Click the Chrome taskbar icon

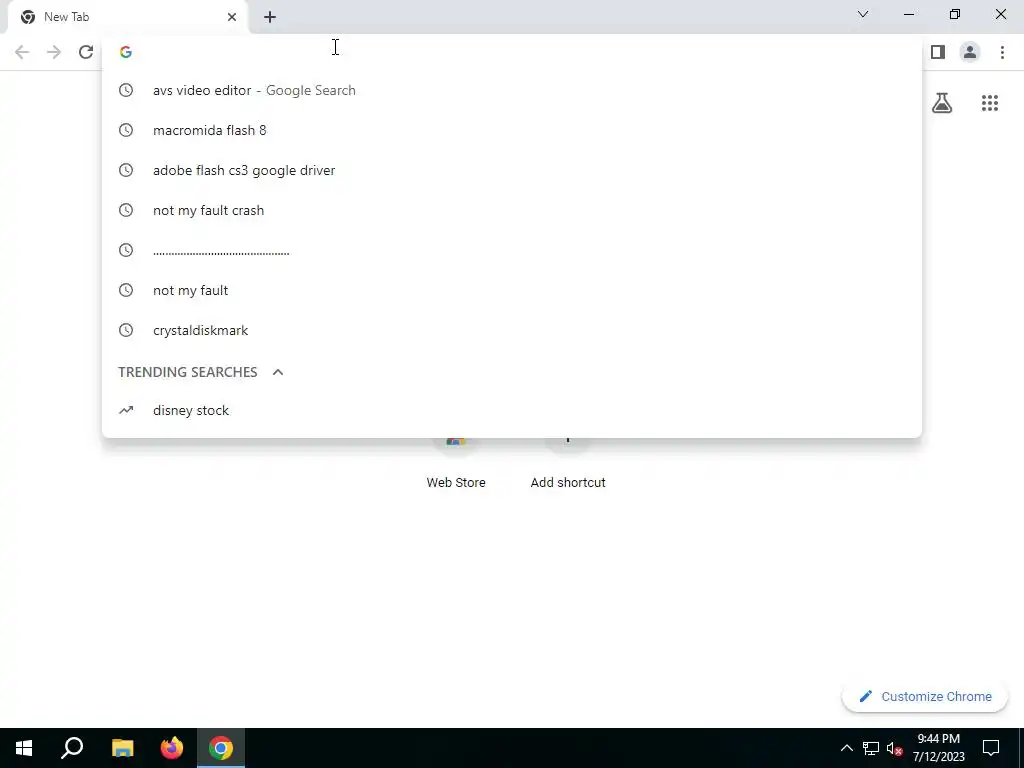click(221, 748)
